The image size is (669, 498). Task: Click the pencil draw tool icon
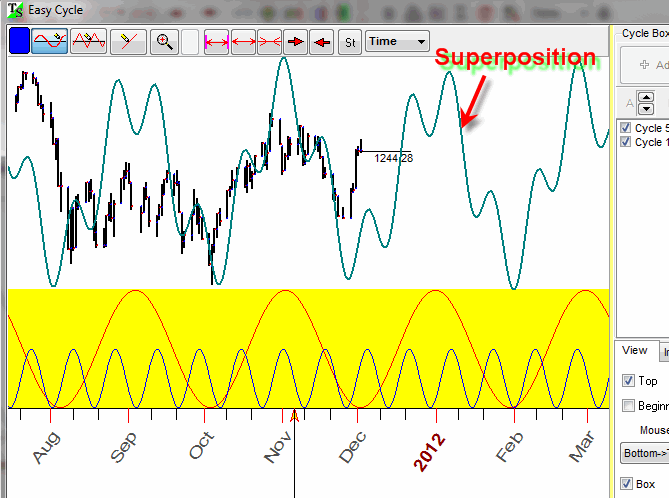(x=129, y=41)
